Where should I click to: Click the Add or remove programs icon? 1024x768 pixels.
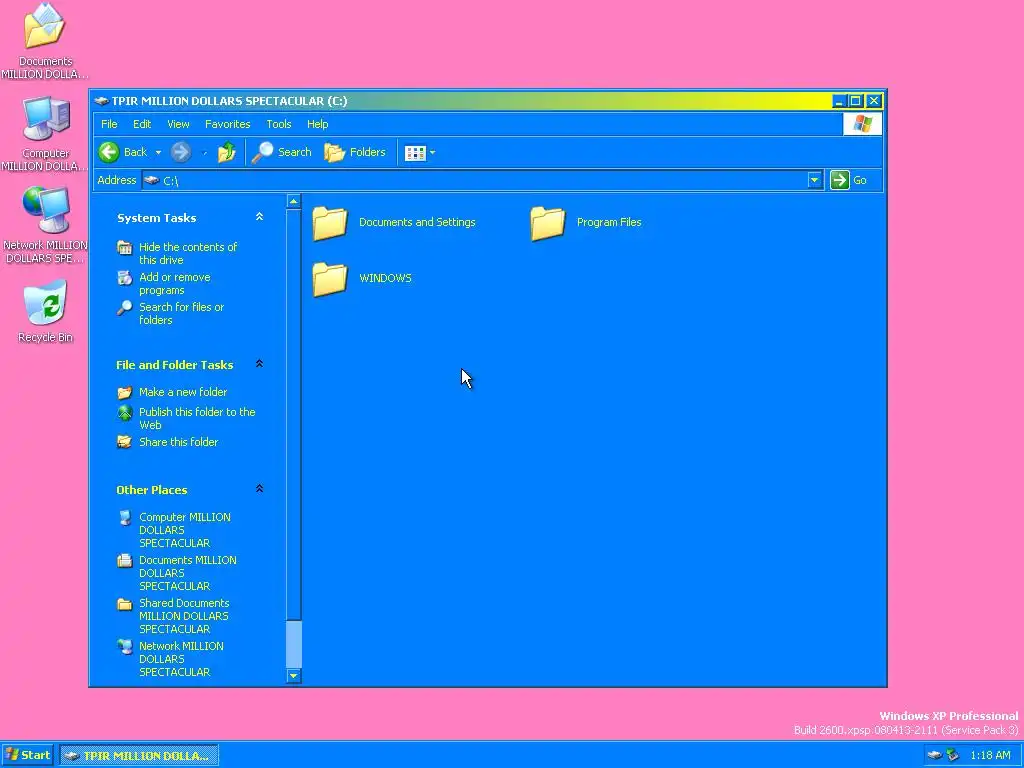(125, 278)
